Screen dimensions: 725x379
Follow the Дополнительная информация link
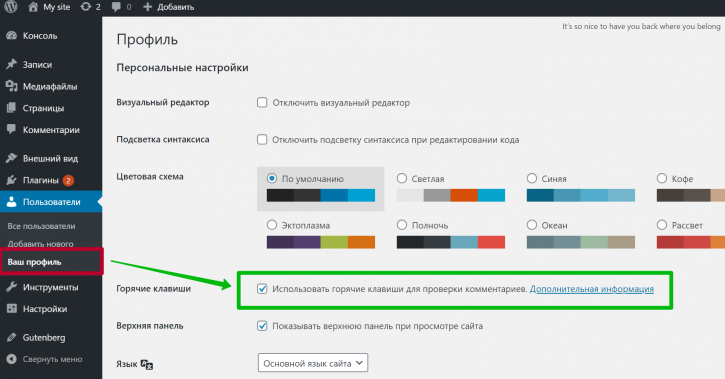pos(591,289)
